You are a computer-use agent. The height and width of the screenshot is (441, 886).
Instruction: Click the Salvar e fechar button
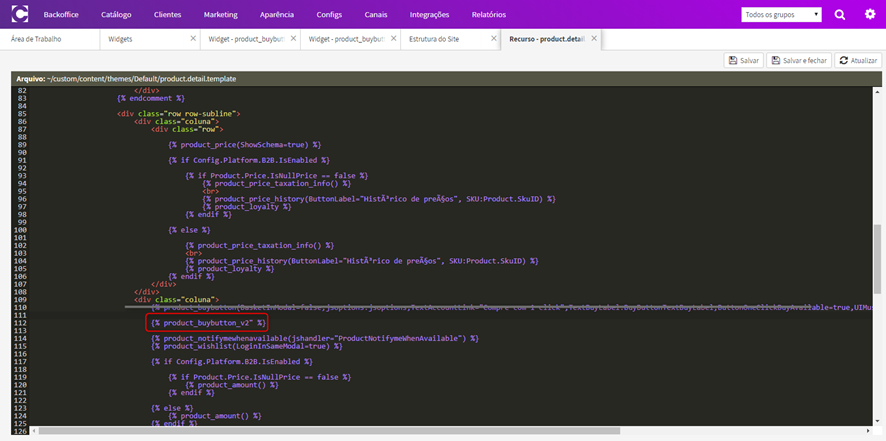tap(799, 60)
